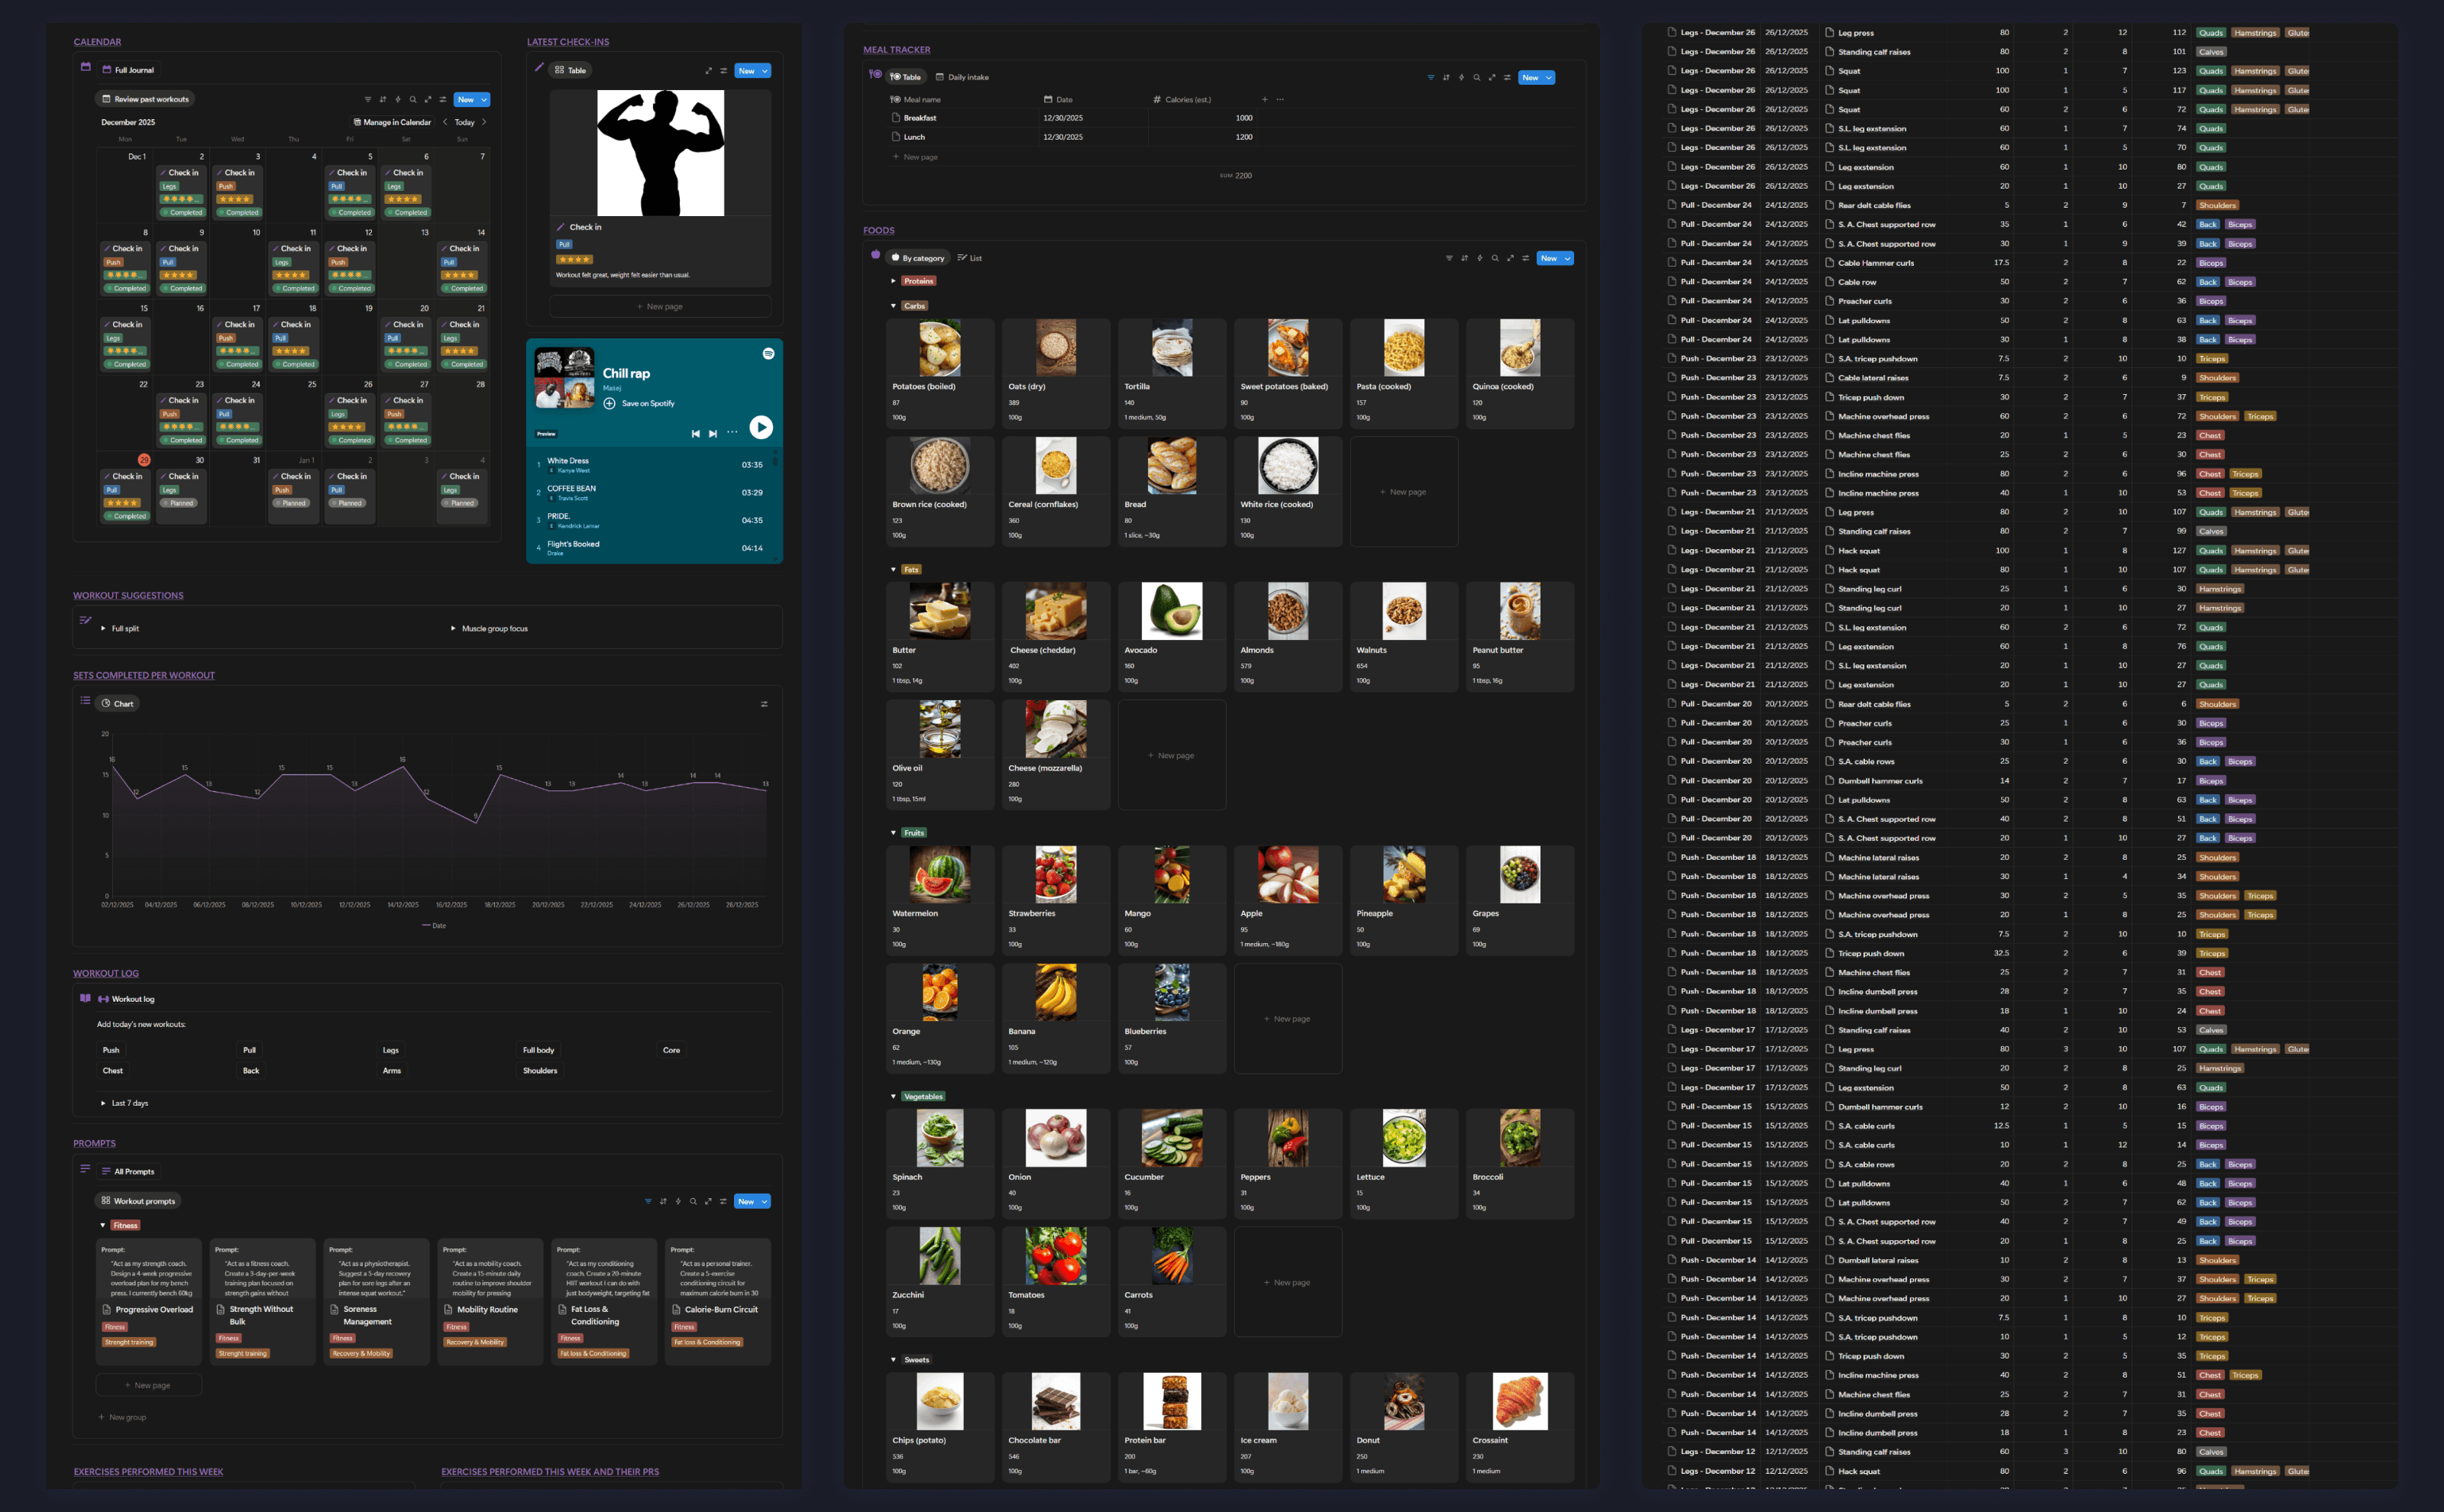Screen dimensions: 2444x1512
Task: Expand the Last 7 days toggle
Action: coord(103,1103)
